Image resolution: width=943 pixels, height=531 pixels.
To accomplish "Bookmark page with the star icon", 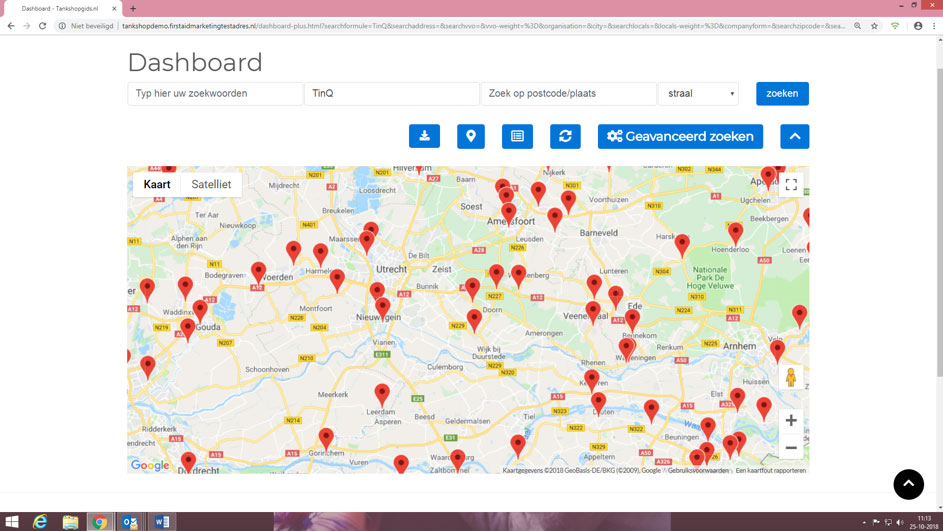I will click(x=874, y=26).
